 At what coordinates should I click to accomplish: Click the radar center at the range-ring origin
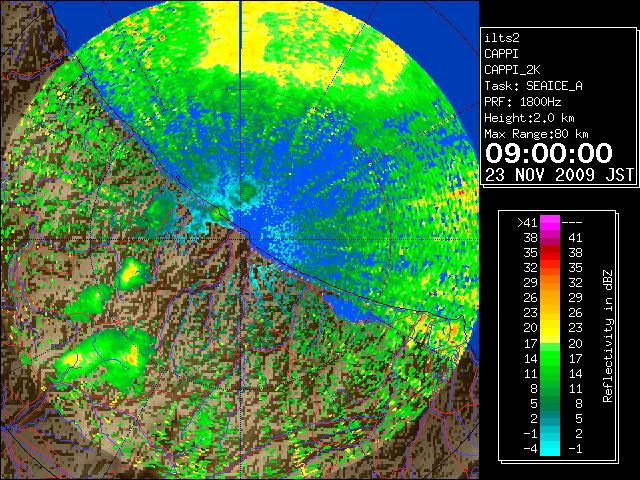241,239
